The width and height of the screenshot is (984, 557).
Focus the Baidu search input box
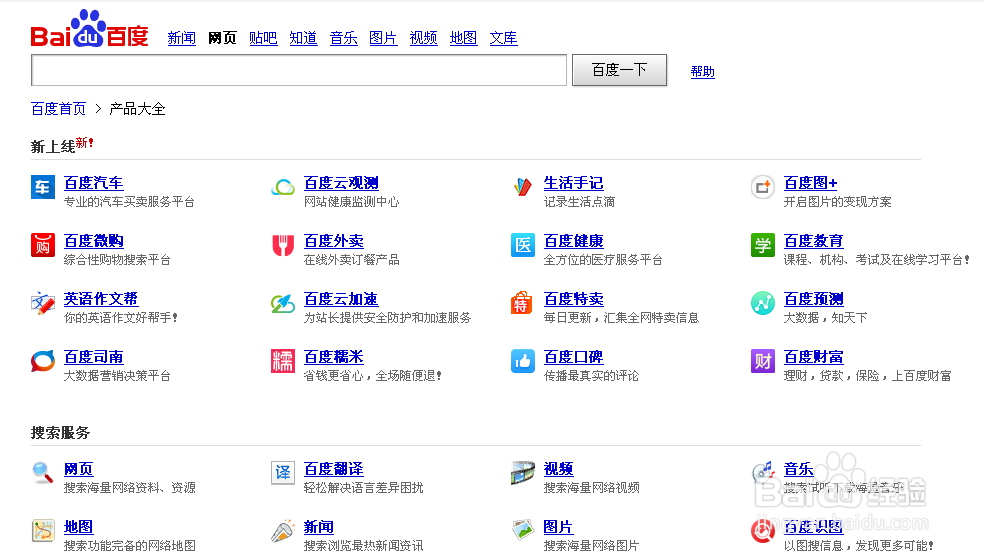click(299, 70)
